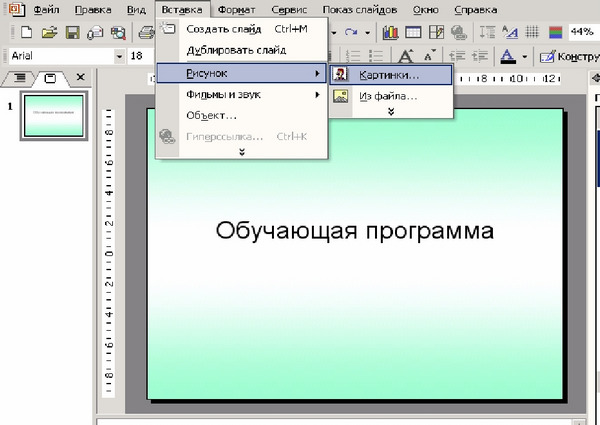Choose Из файла in the submenu

point(388,96)
